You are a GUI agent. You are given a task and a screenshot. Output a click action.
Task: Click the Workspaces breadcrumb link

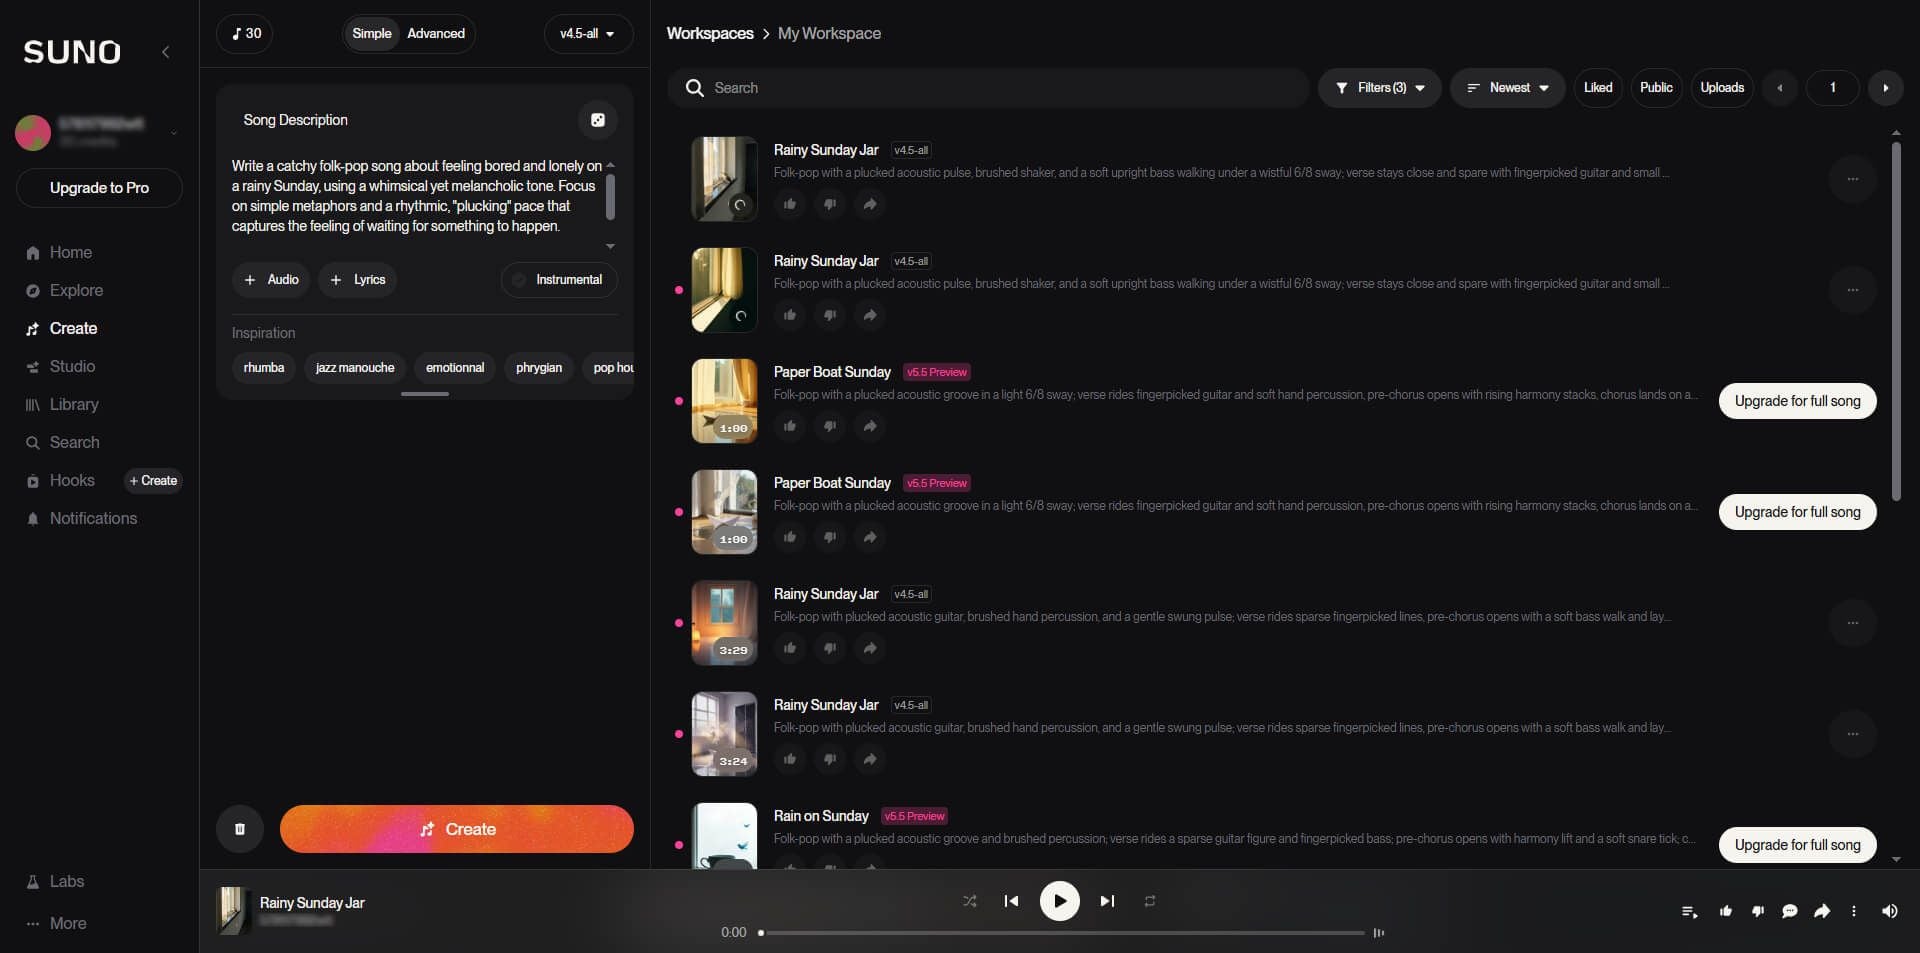point(710,33)
